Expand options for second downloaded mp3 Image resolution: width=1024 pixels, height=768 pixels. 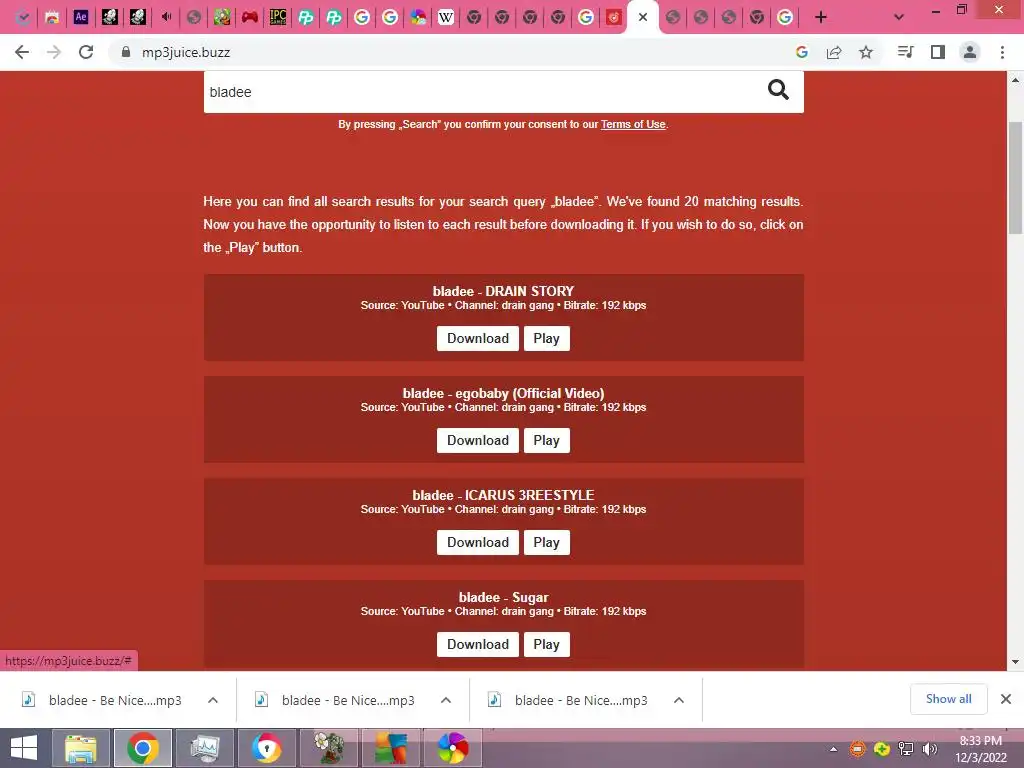pos(446,700)
